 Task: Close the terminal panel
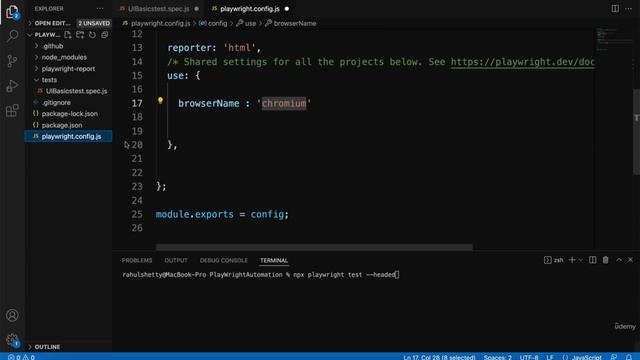click(x=631, y=260)
